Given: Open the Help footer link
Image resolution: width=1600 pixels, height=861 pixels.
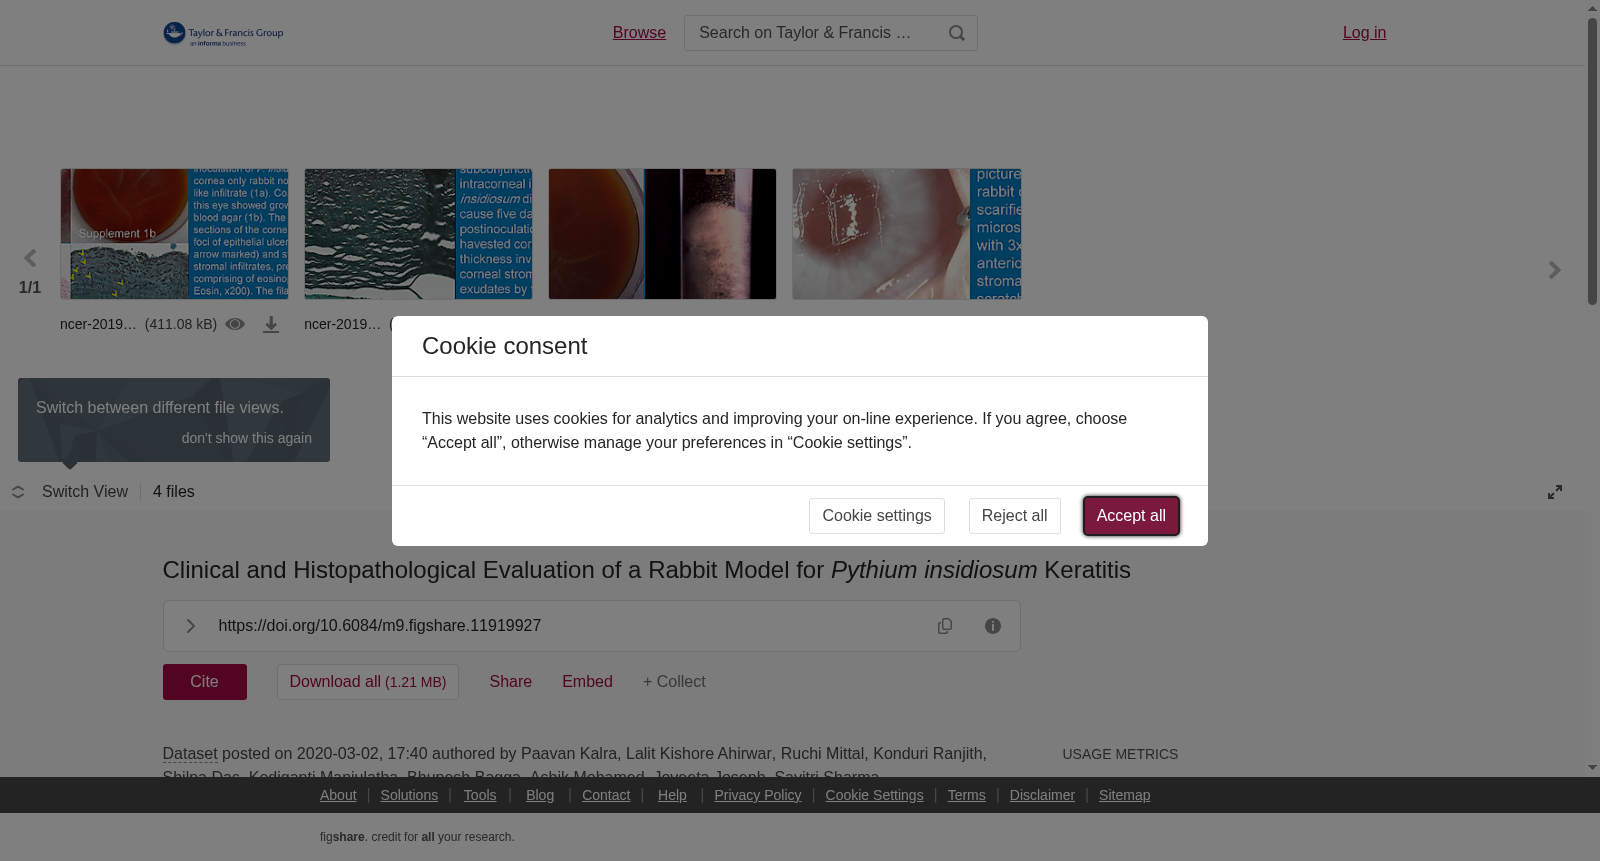Looking at the screenshot, I should pos(672,795).
